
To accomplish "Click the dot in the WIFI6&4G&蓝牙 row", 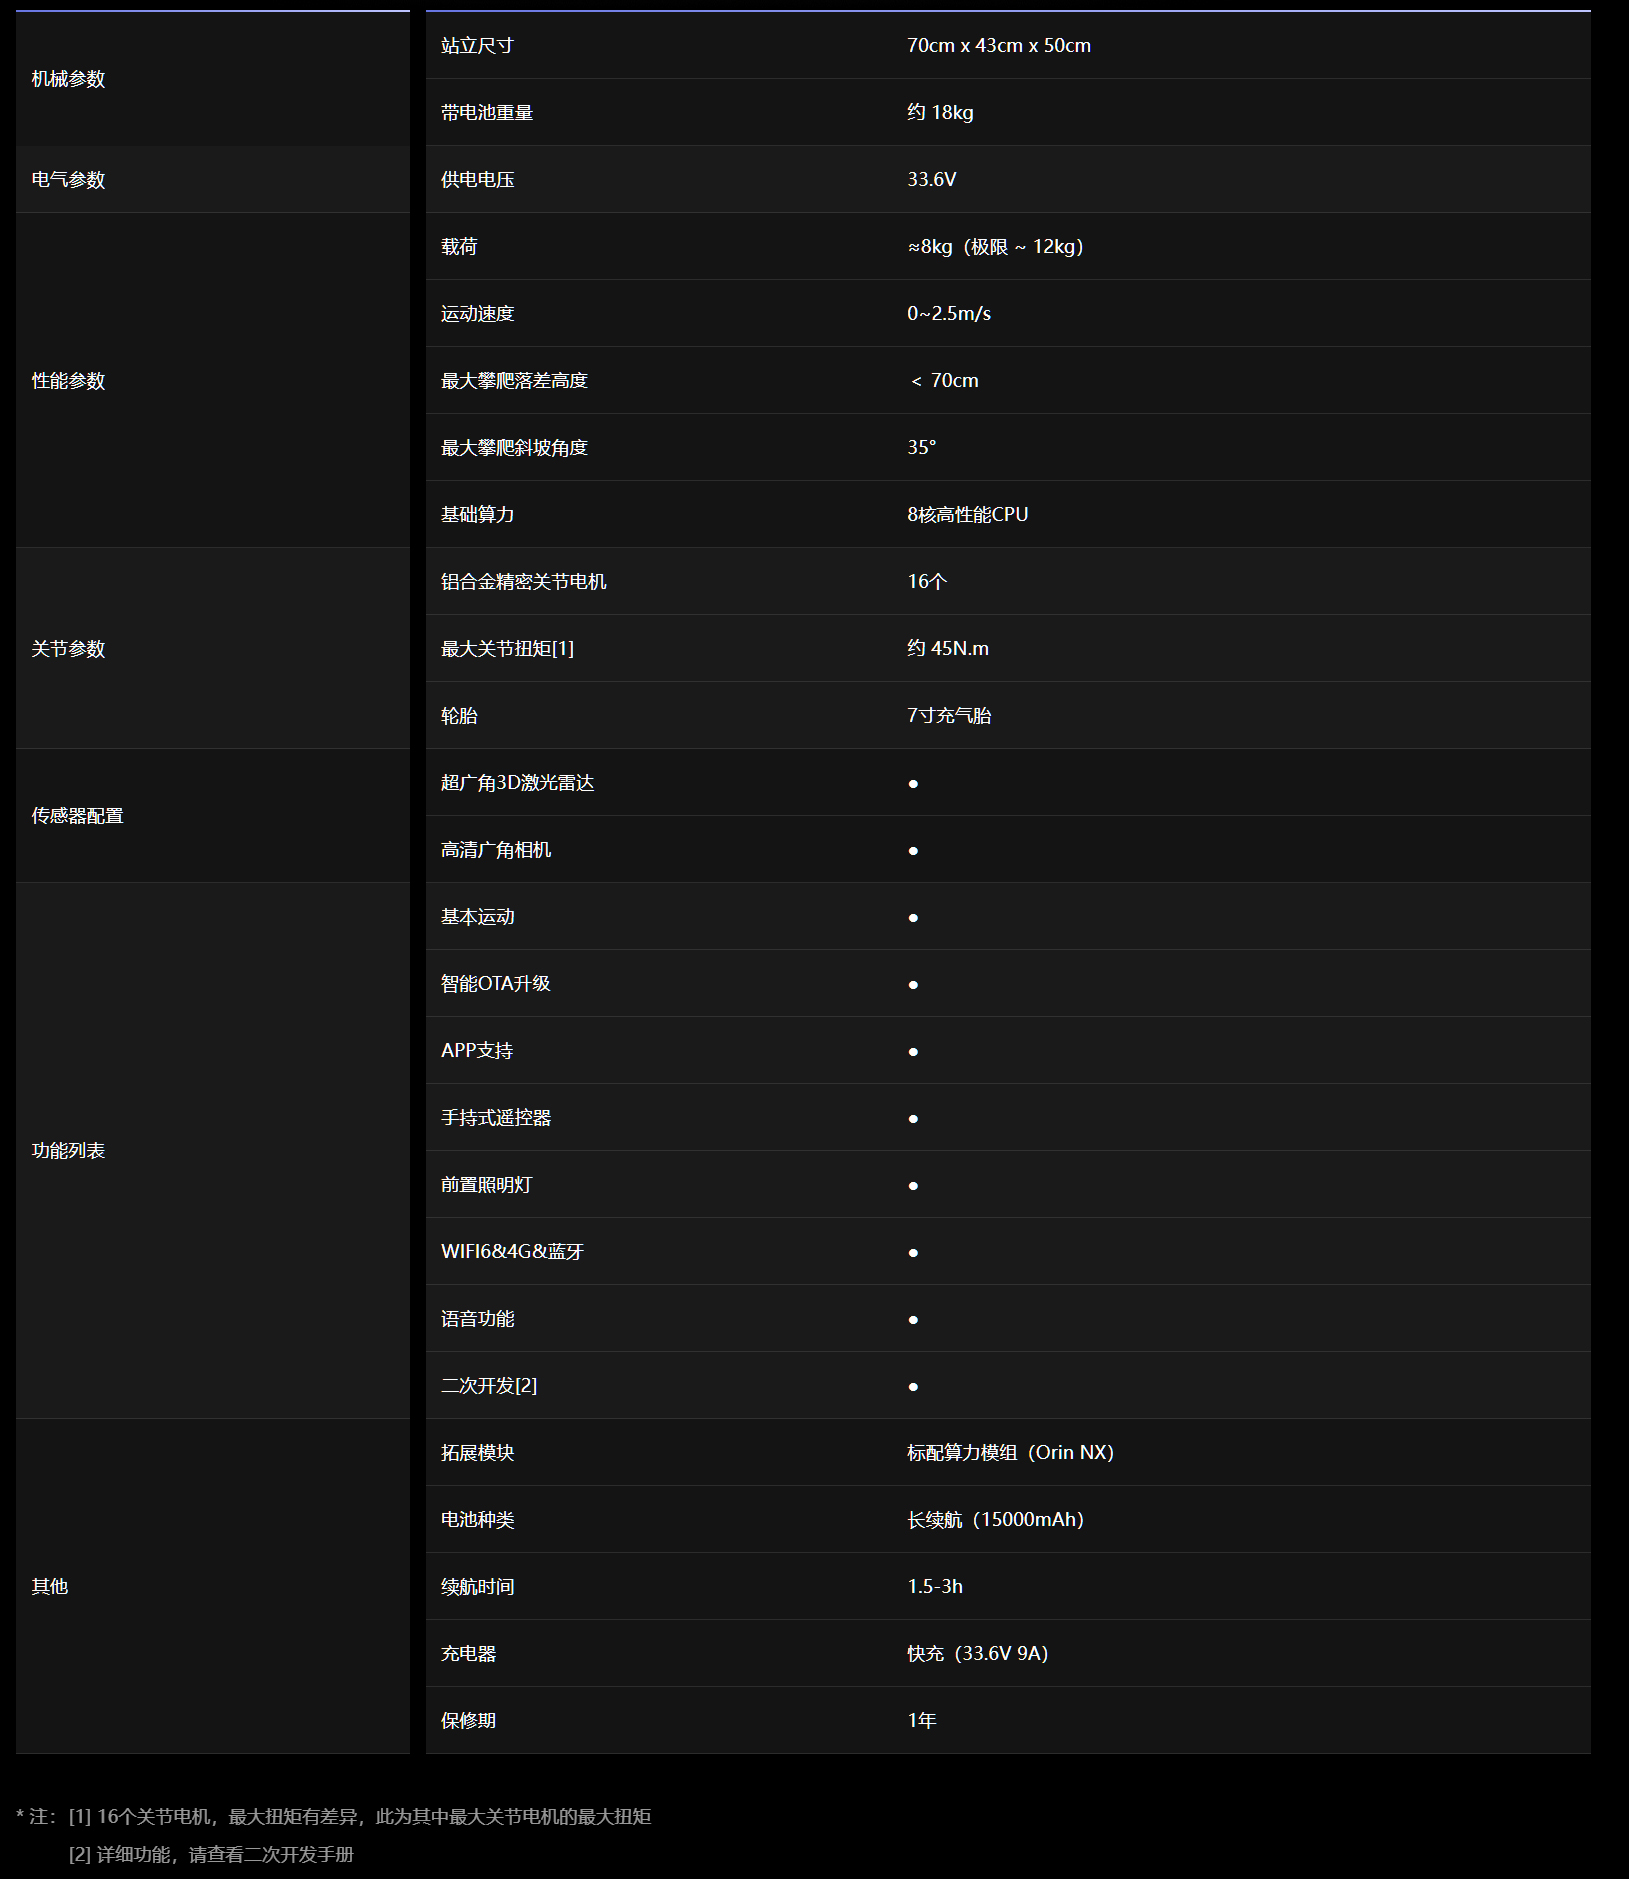I will (x=913, y=1253).
